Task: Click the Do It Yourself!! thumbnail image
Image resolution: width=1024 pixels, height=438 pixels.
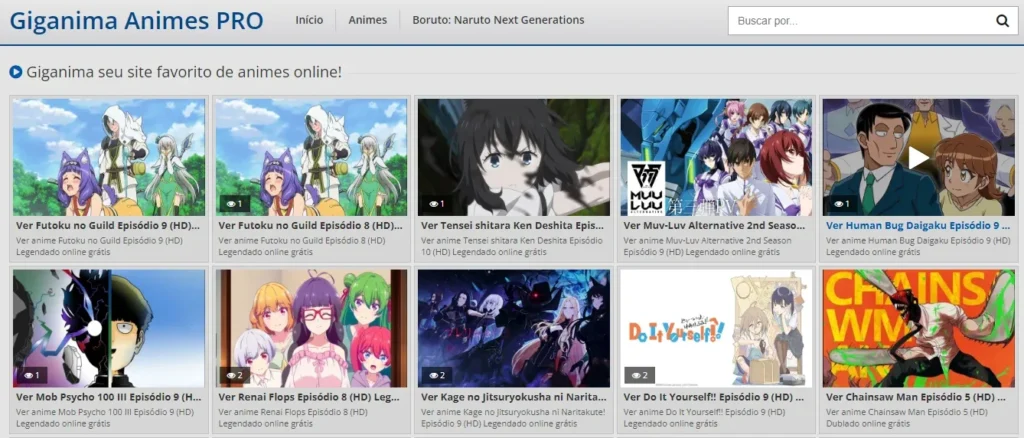Action: coord(716,328)
